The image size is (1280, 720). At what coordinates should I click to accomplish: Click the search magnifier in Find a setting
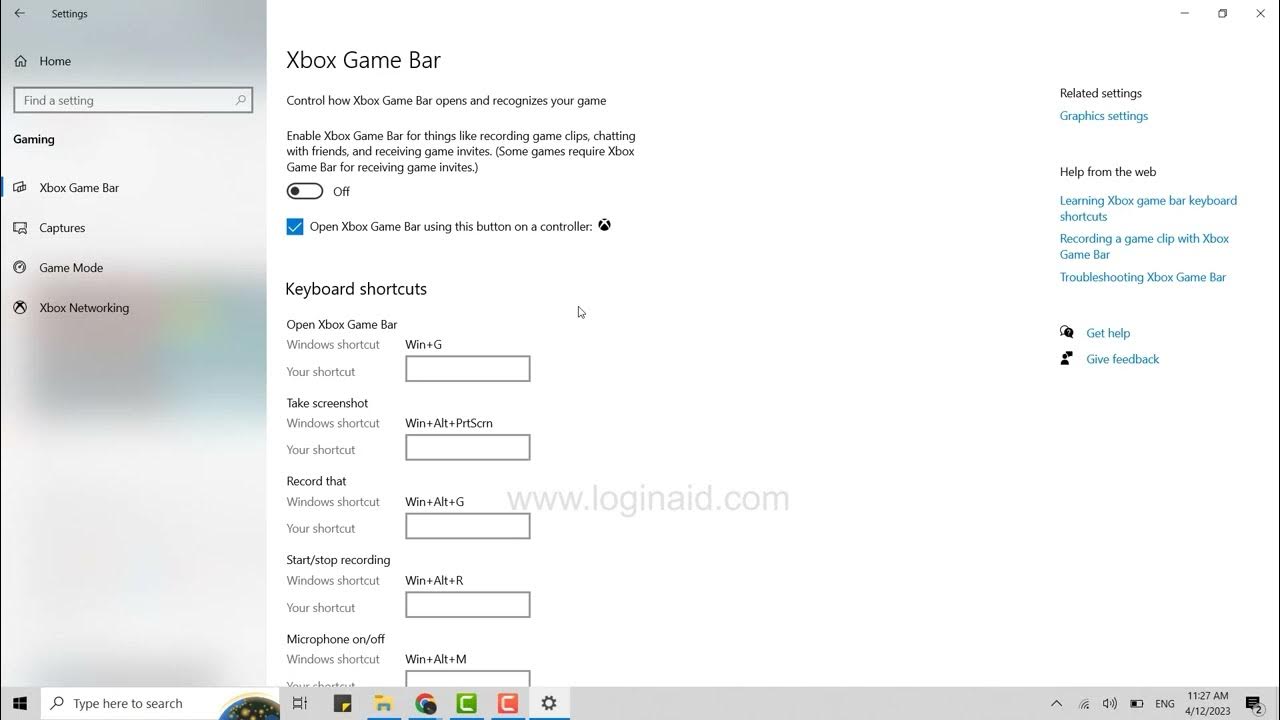pos(241,100)
